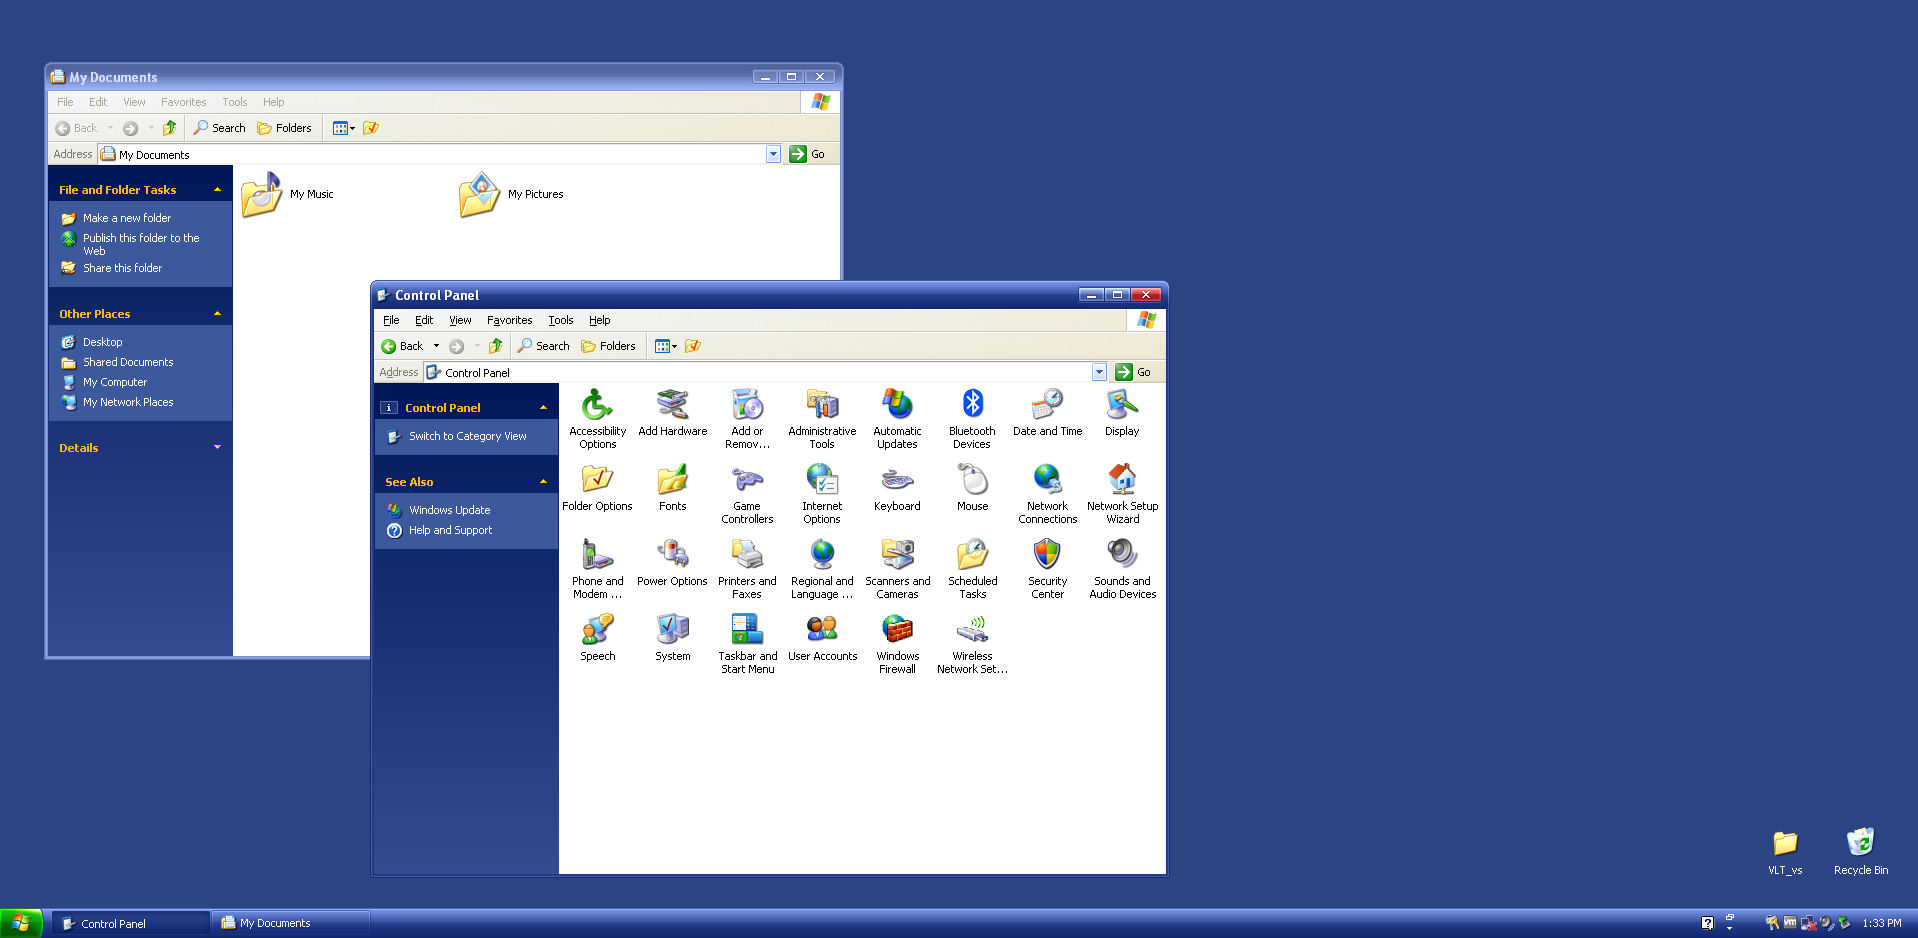Open File menu in Control Panel
Image resolution: width=1918 pixels, height=938 pixels.
pyautogui.click(x=391, y=320)
